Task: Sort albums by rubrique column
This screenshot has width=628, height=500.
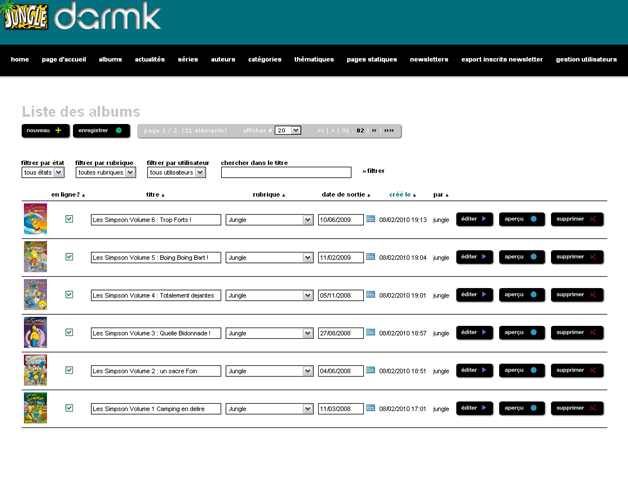Action: 269,195
